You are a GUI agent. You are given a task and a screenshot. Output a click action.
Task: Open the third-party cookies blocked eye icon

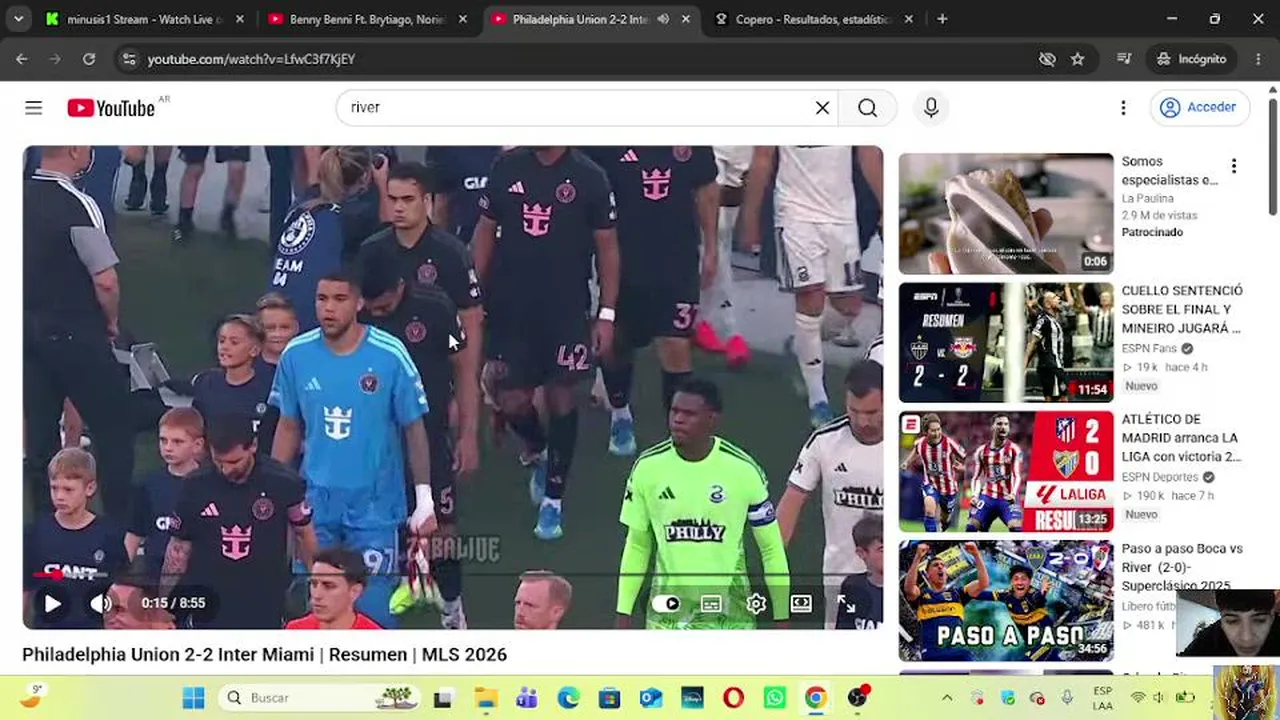(x=1047, y=59)
